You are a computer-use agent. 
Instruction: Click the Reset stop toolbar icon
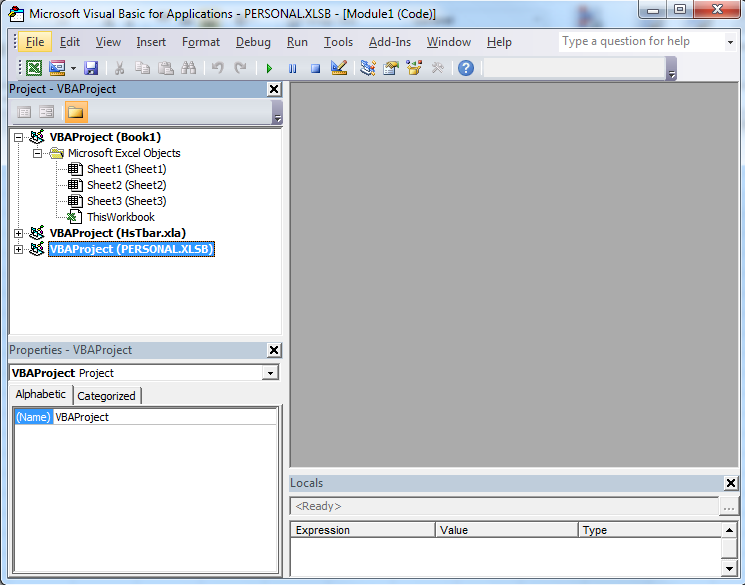click(x=315, y=68)
